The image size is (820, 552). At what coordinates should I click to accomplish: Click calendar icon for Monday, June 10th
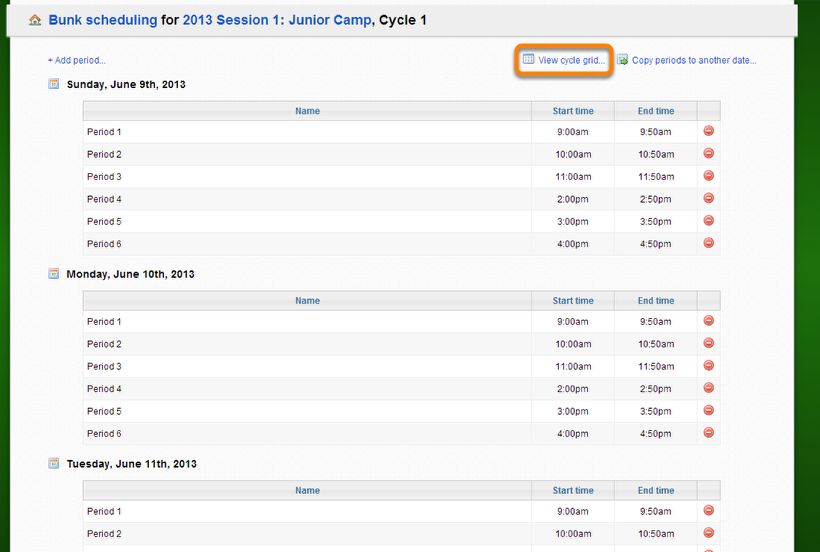[54, 274]
